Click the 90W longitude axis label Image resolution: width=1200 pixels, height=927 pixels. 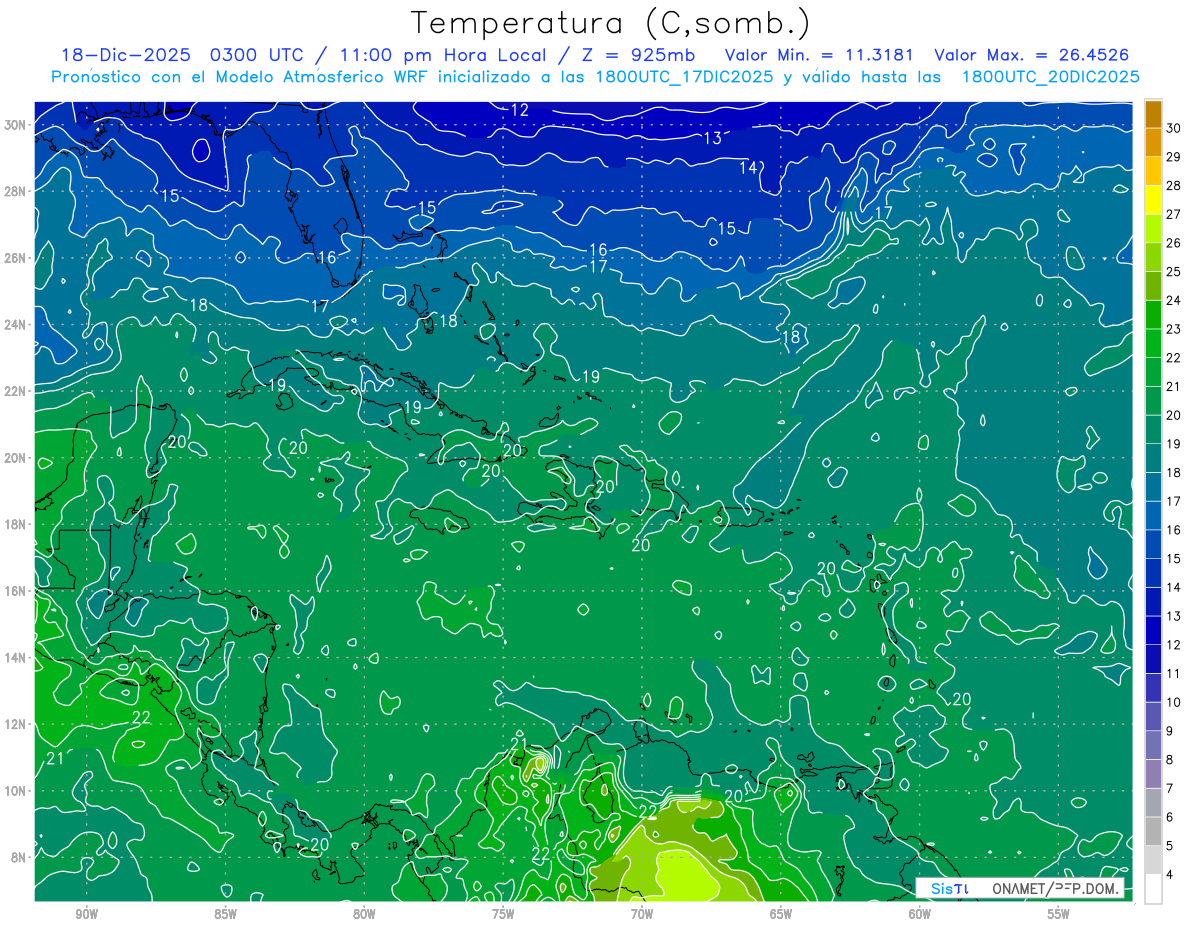click(x=87, y=914)
